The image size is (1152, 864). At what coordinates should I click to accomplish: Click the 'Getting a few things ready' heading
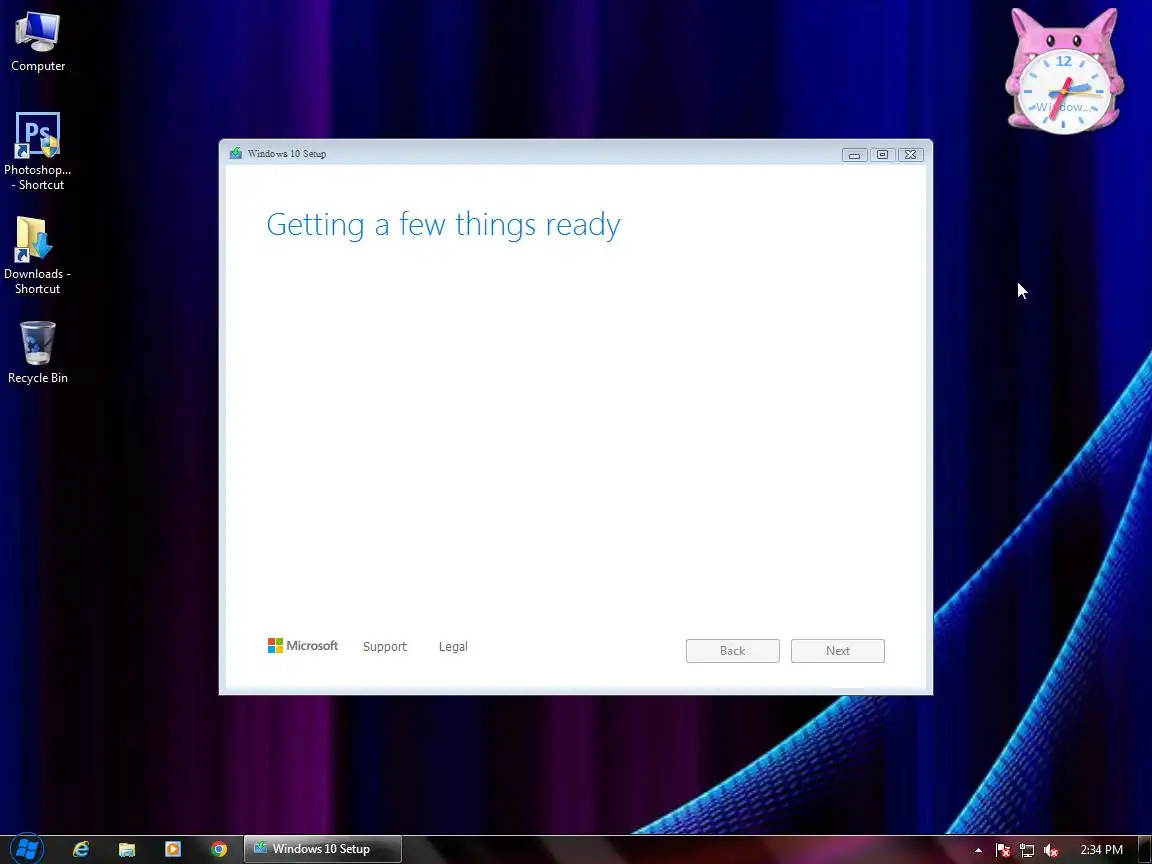point(443,225)
